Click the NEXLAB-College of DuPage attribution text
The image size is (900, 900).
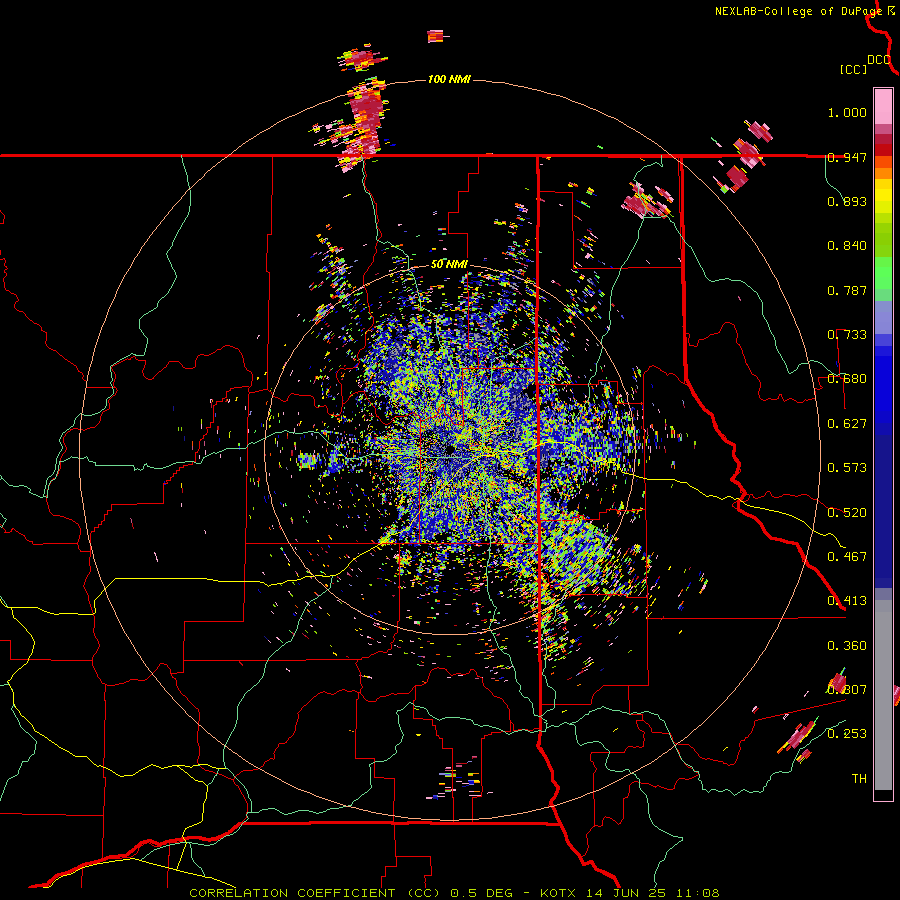click(x=798, y=11)
